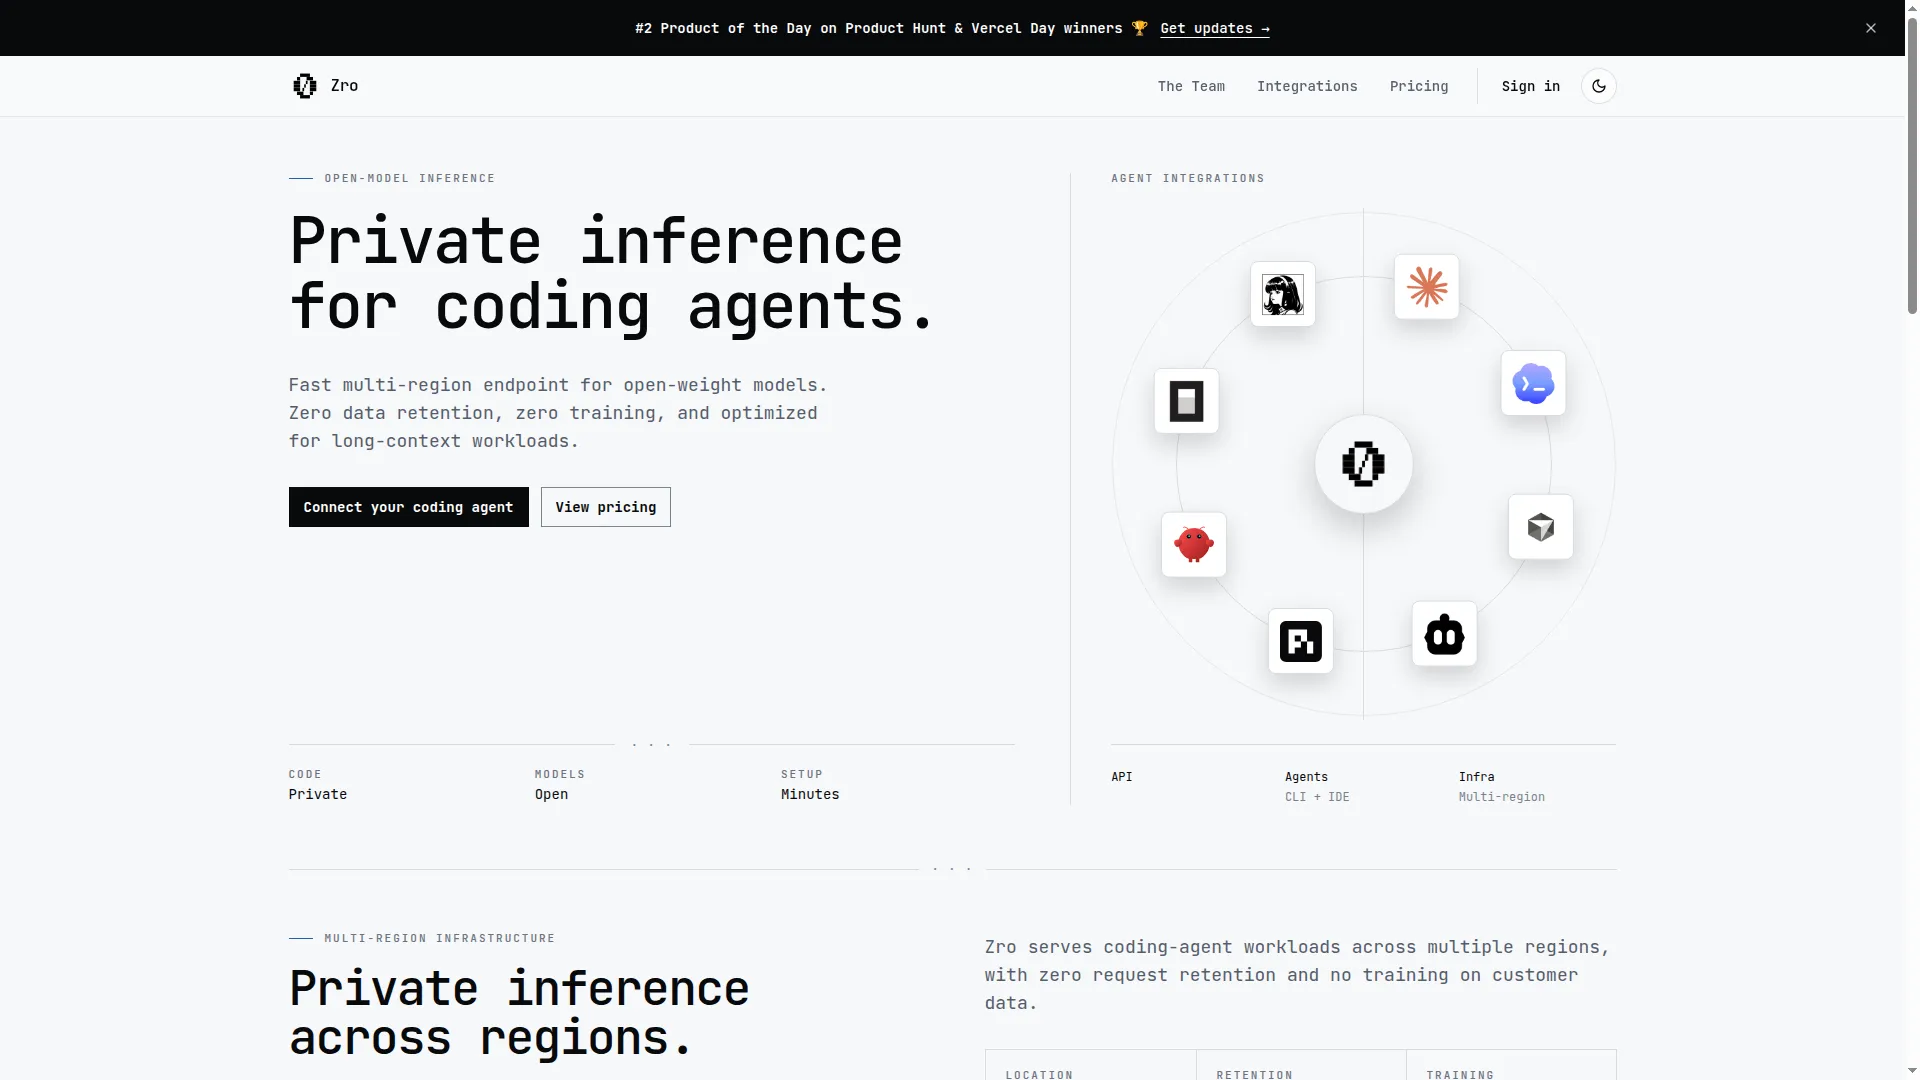Select the black pixel-square R icon

pos(1300,641)
